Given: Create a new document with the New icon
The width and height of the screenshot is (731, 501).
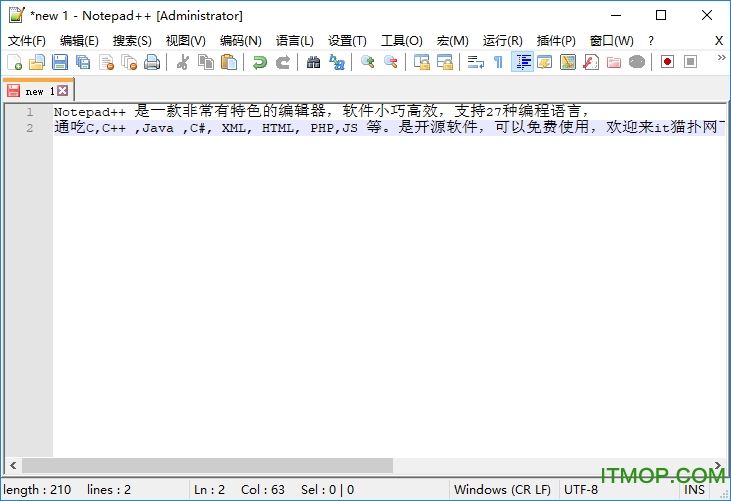Looking at the screenshot, I should pyautogui.click(x=14, y=62).
